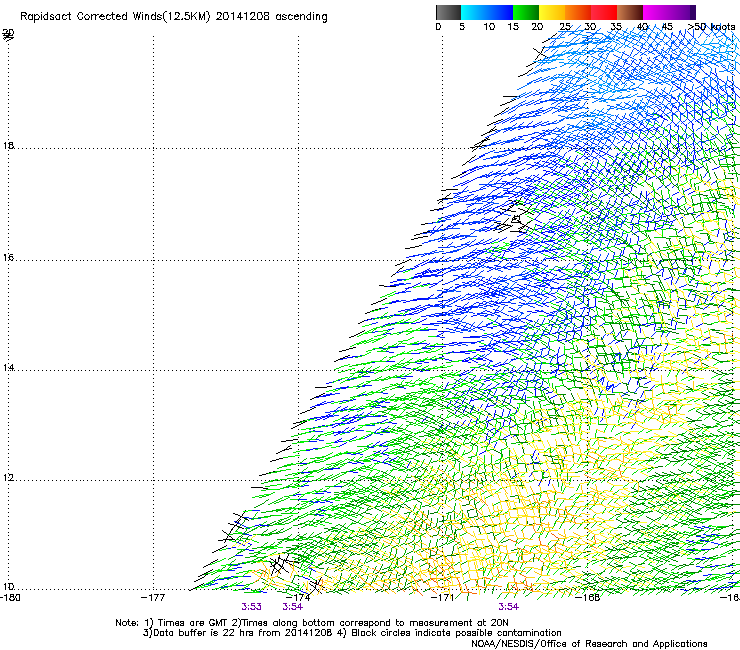Click the '3:54' time stamp beside '3:53'
This screenshot has width=740, height=650.
click(293, 607)
